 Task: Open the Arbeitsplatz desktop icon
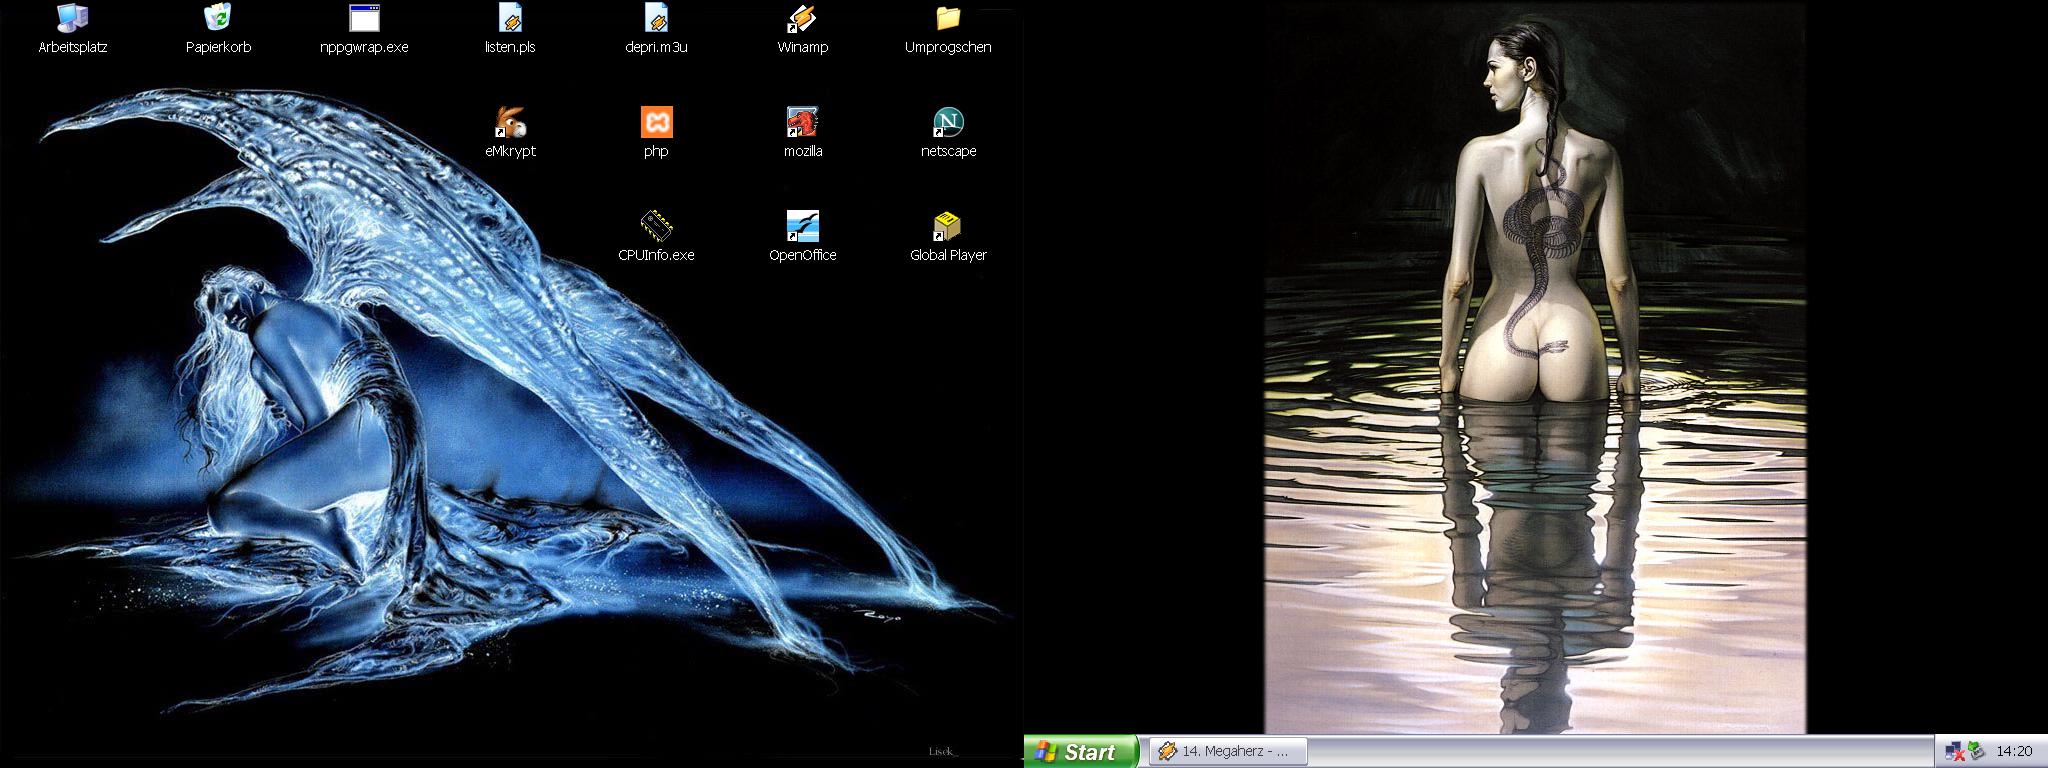click(72, 19)
